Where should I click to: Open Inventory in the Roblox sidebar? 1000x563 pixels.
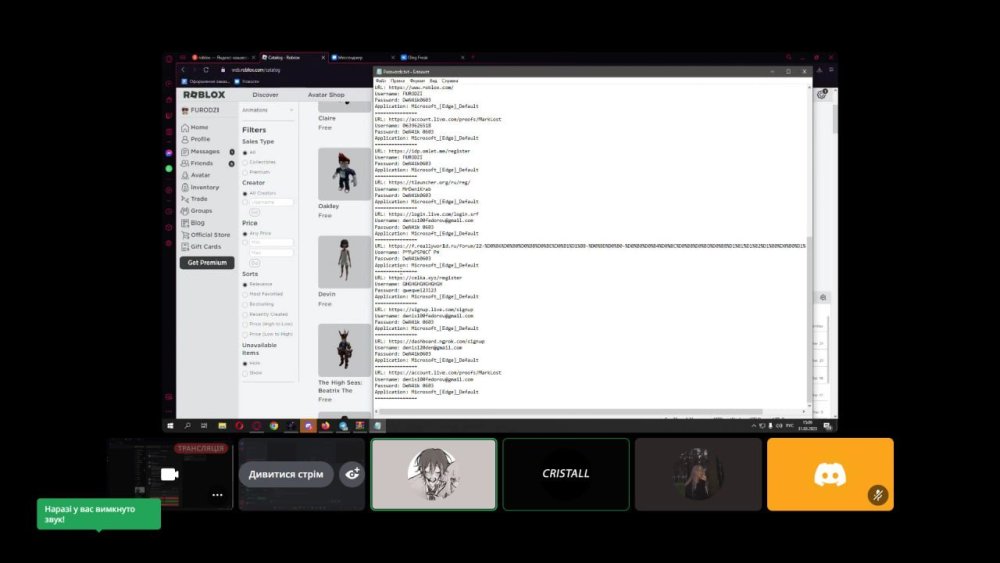point(200,187)
